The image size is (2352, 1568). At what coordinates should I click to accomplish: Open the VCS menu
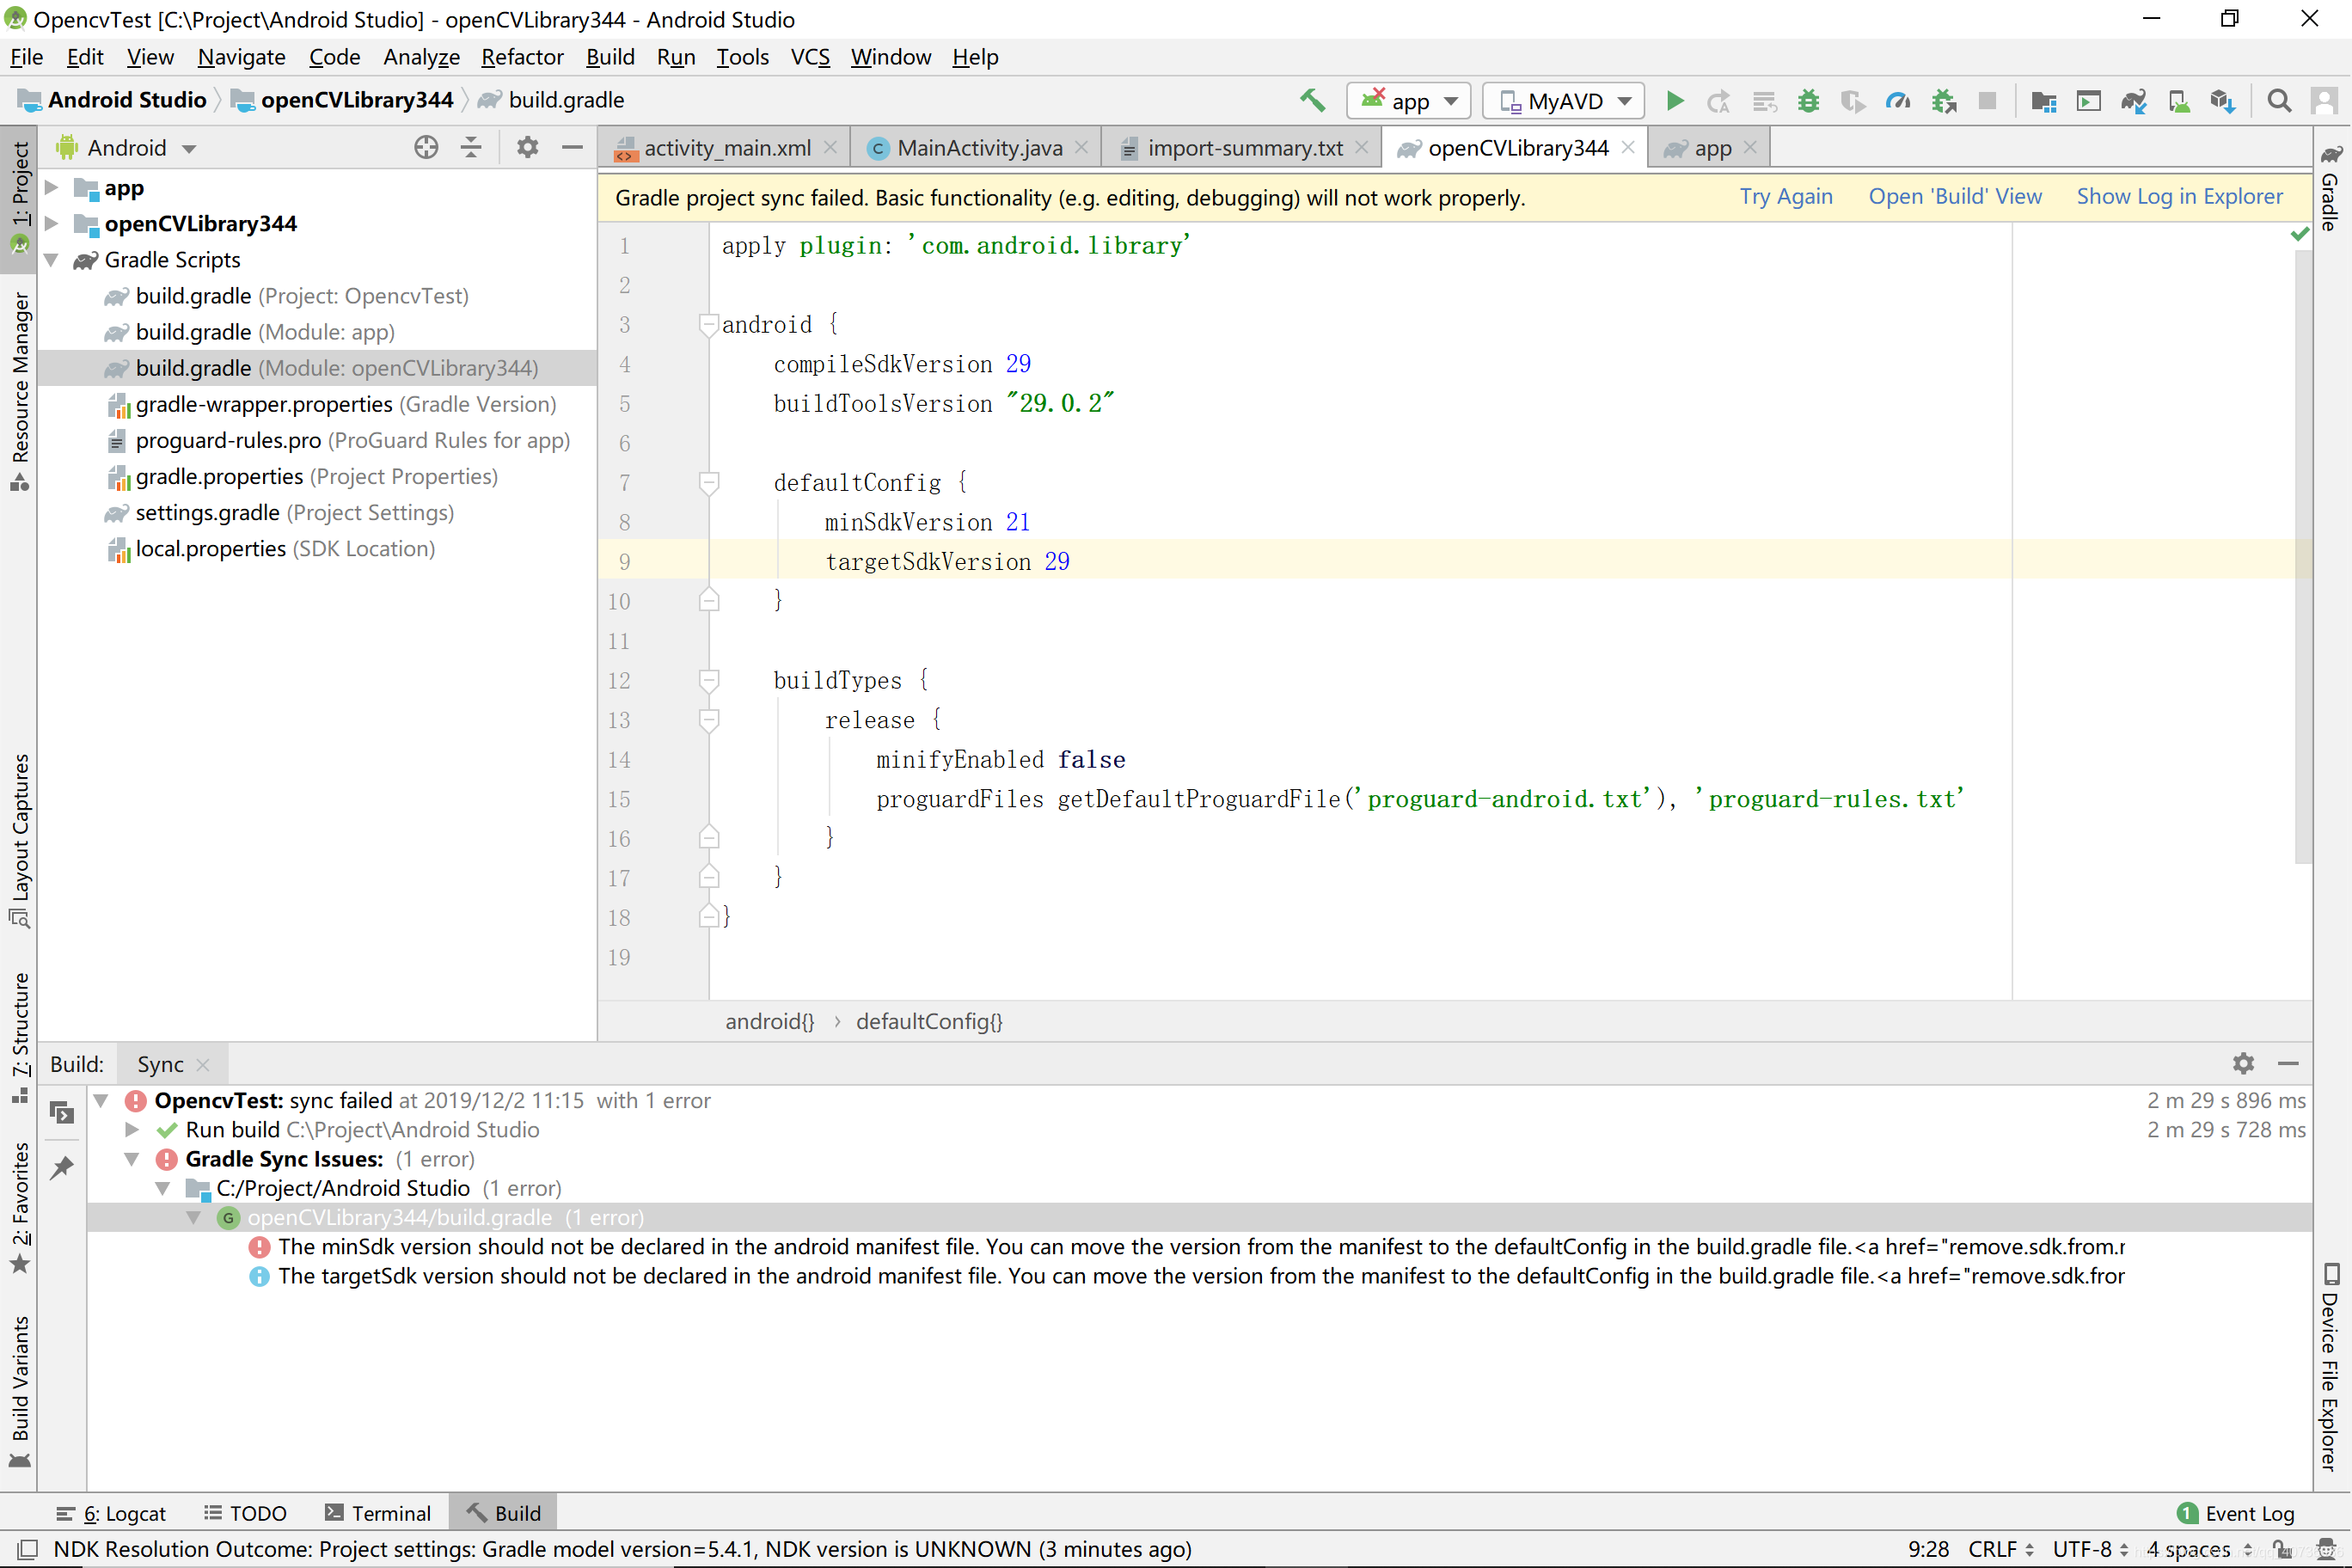(810, 57)
